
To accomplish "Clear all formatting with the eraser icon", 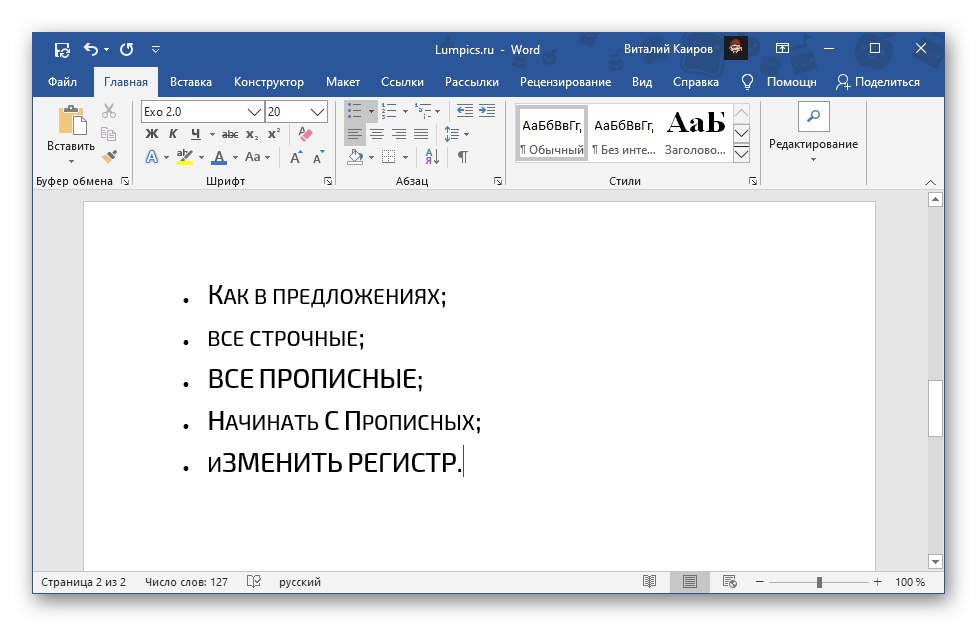I will (x=305, y=133).
